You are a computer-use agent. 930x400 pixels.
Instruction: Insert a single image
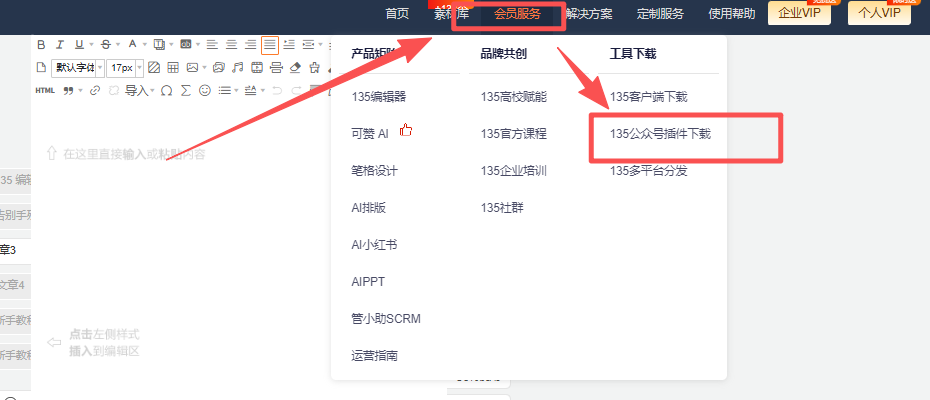click(x=192, y=68)
